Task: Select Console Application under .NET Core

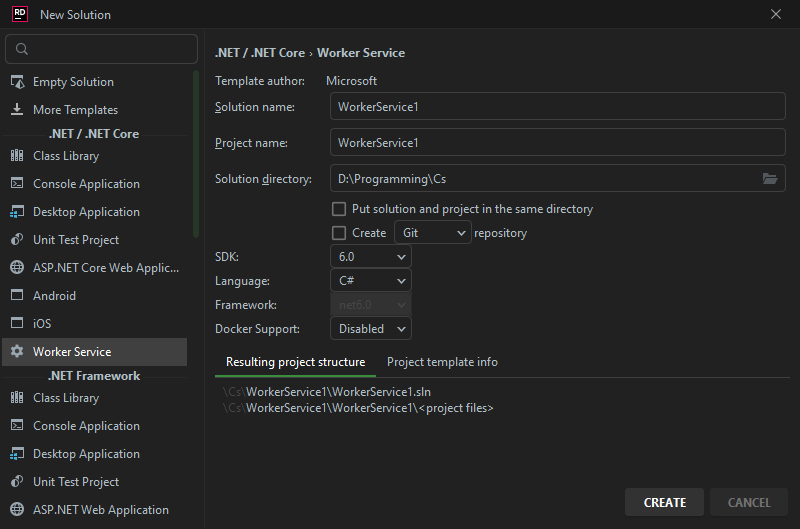Action: tap(95, 184)
